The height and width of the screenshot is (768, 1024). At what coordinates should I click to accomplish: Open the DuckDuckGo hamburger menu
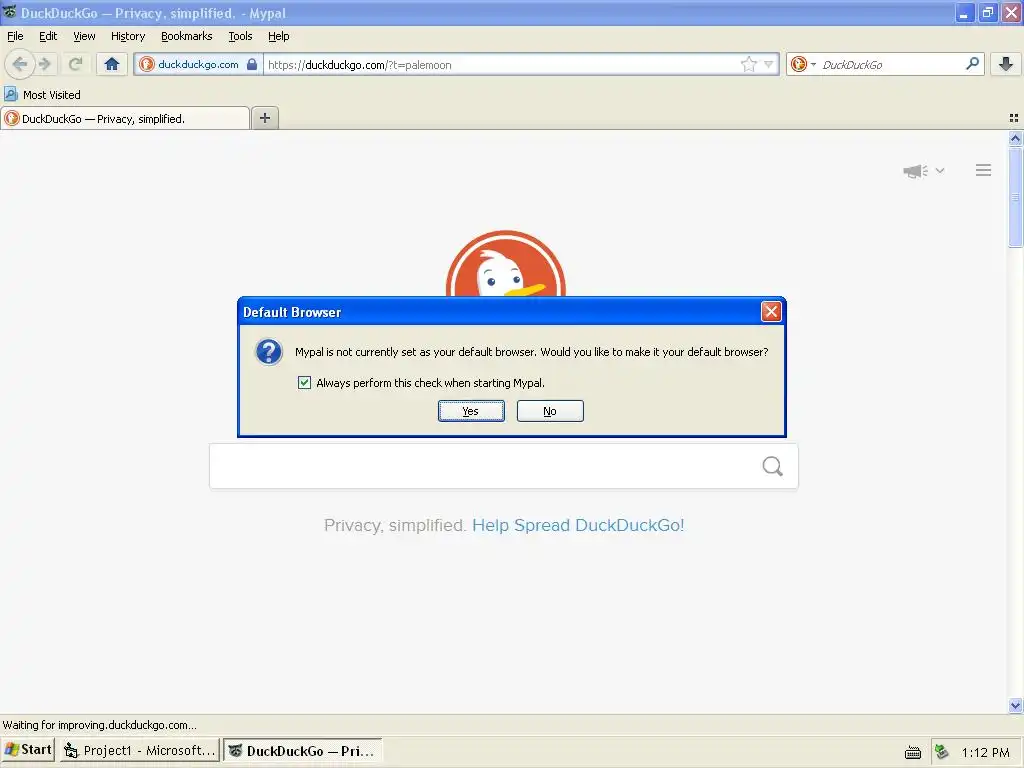(984, 170)
